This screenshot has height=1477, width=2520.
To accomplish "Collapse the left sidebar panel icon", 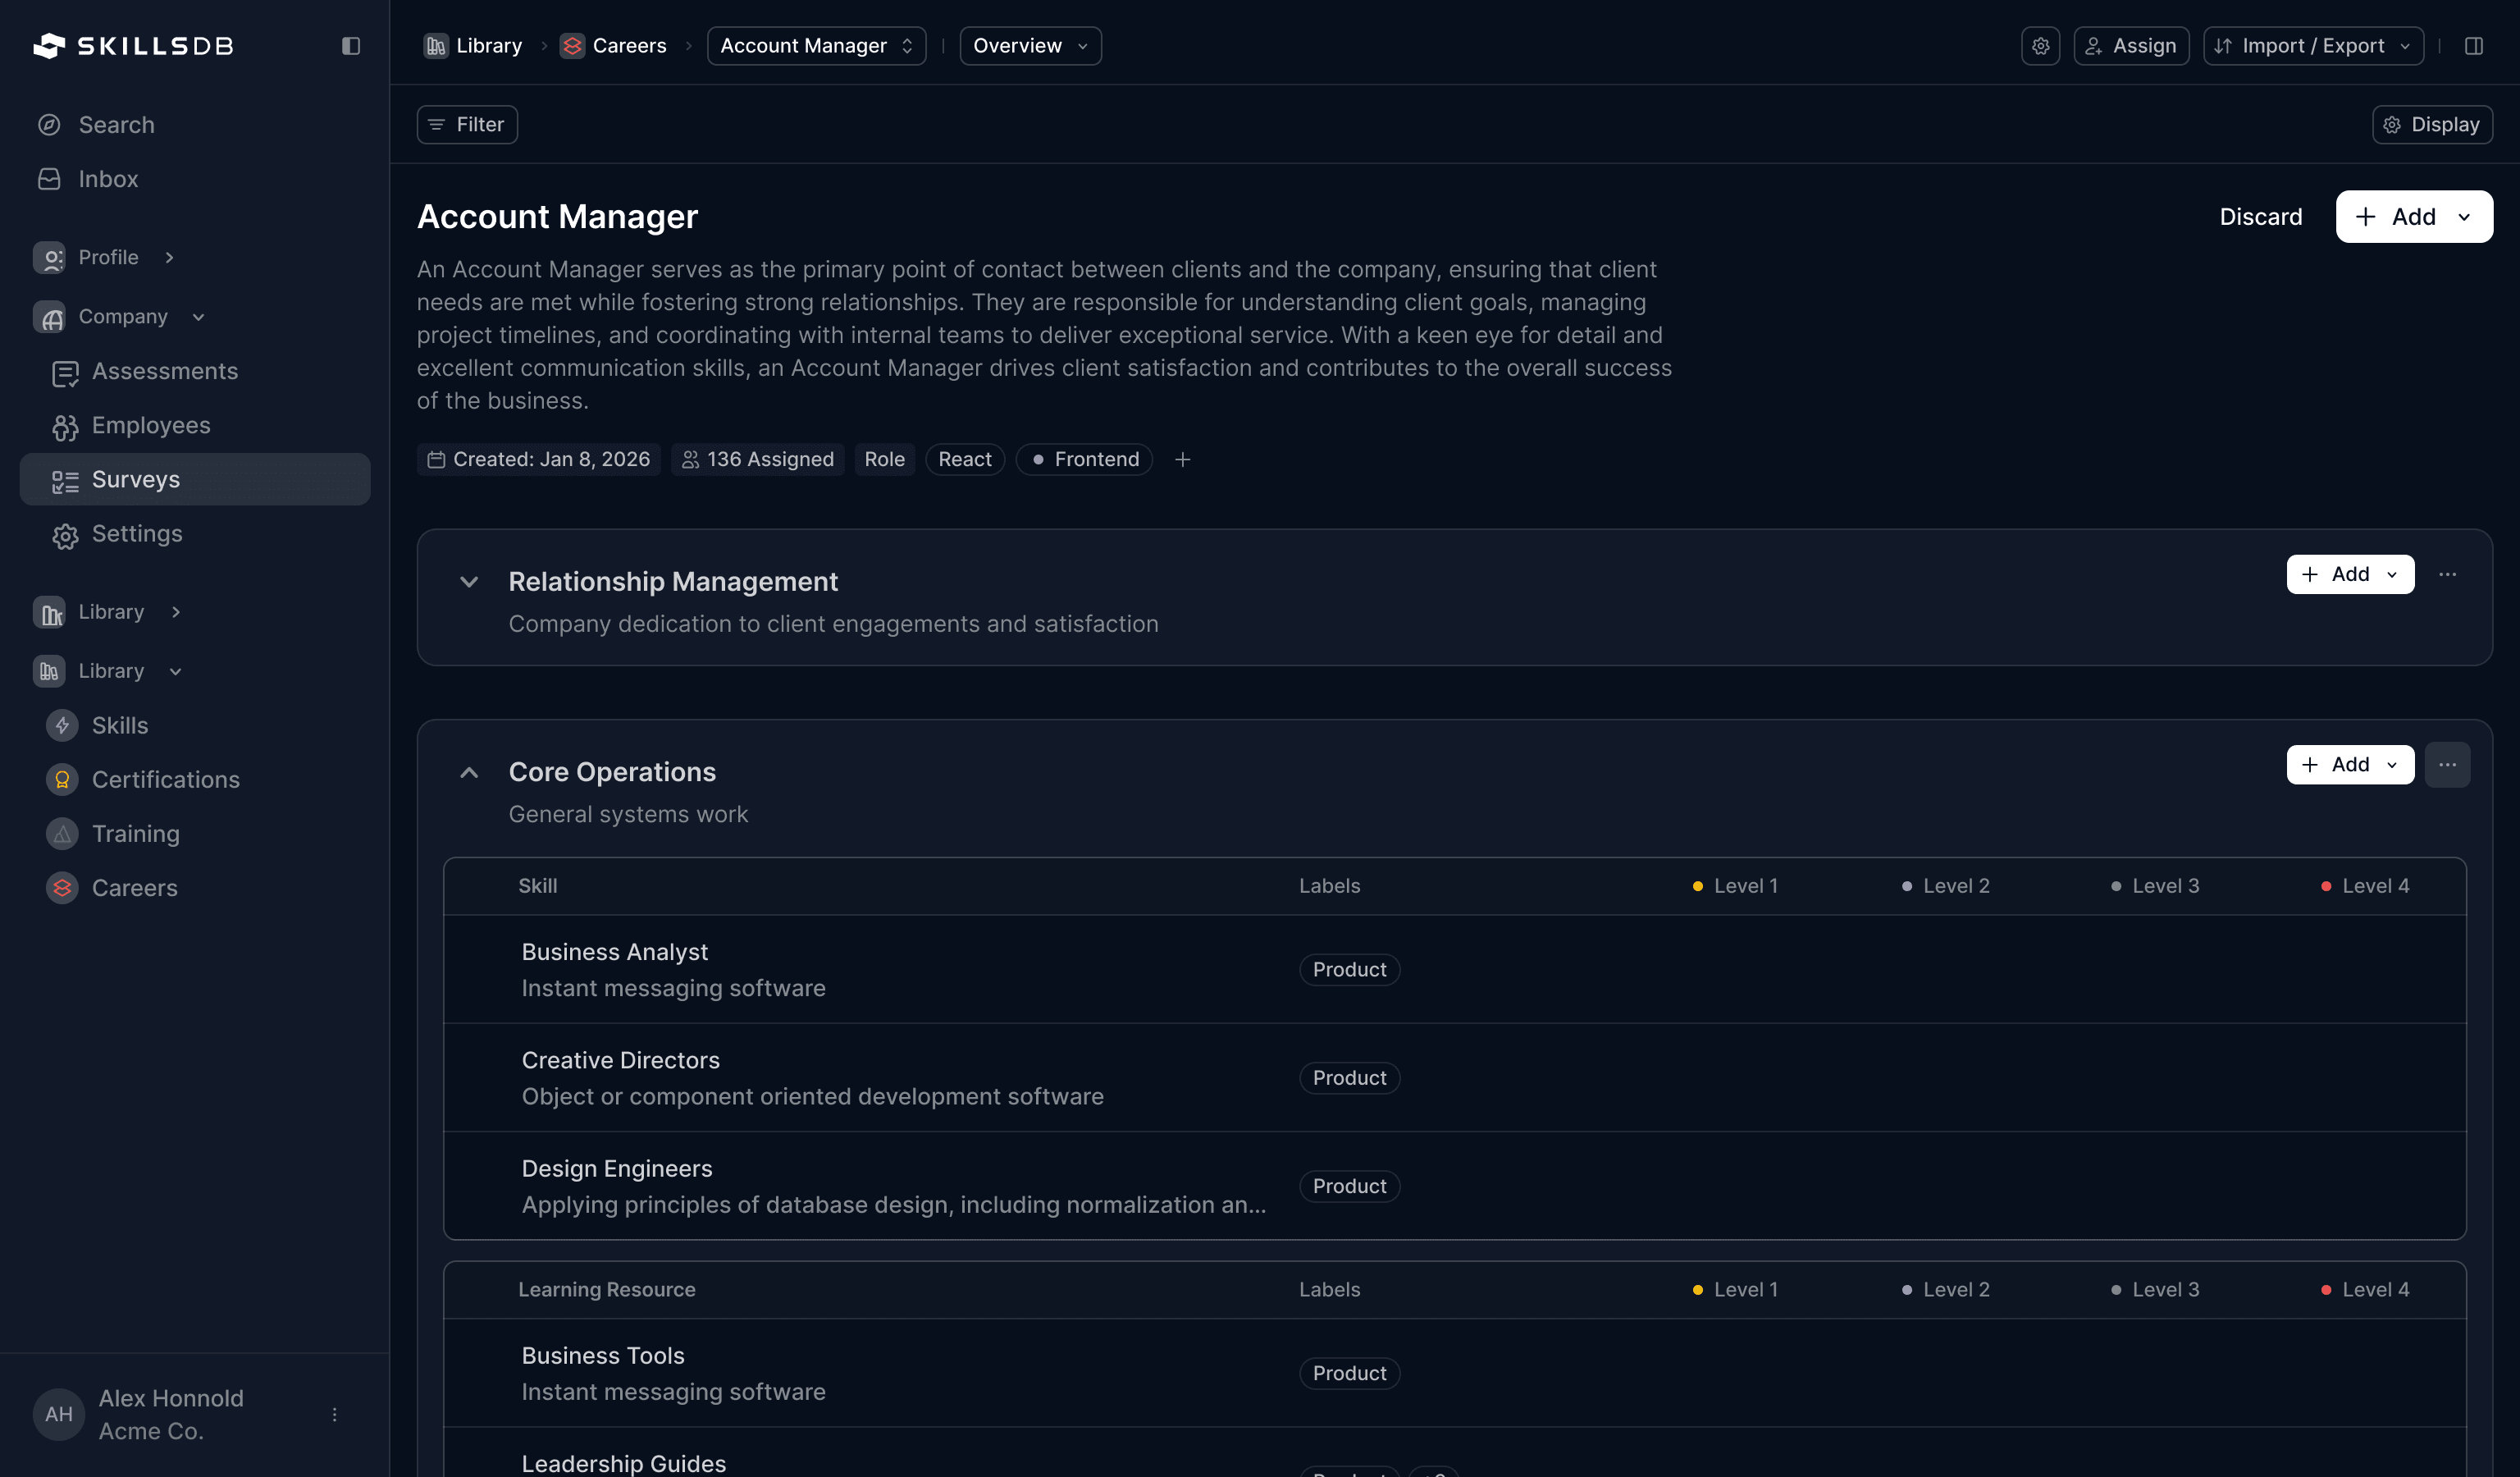I will click(x=350, y=46).
